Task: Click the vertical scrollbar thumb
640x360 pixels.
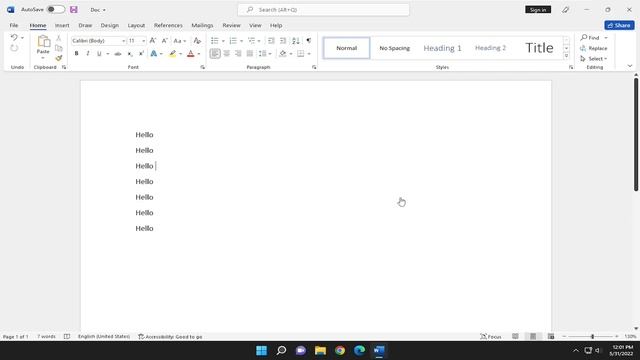Action: tap(636, 134)
